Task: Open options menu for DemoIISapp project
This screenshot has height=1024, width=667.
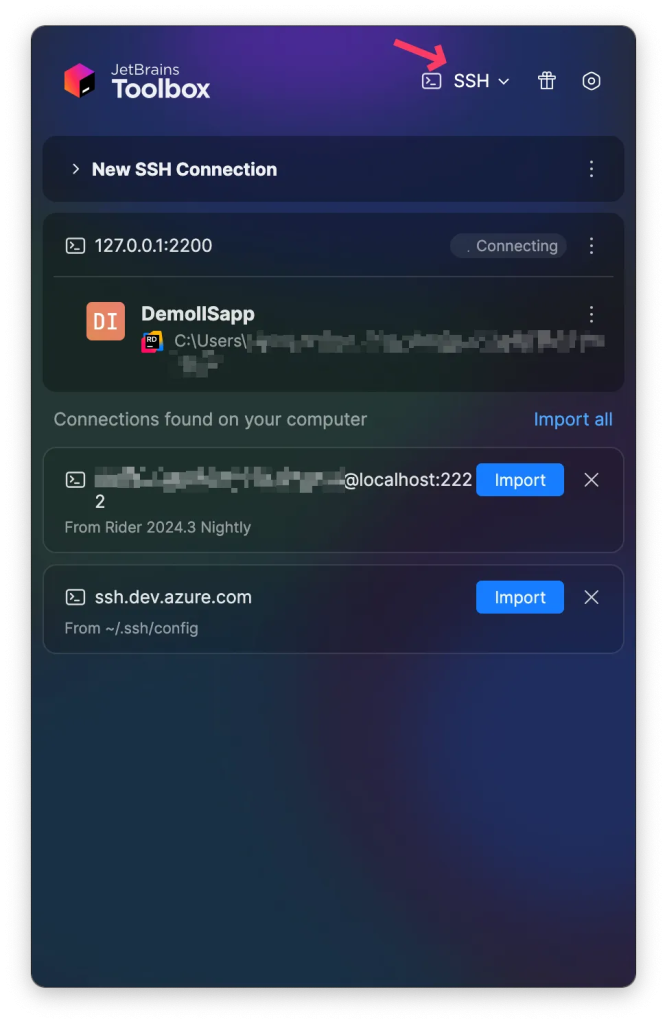Action: [x=591, y=314]
